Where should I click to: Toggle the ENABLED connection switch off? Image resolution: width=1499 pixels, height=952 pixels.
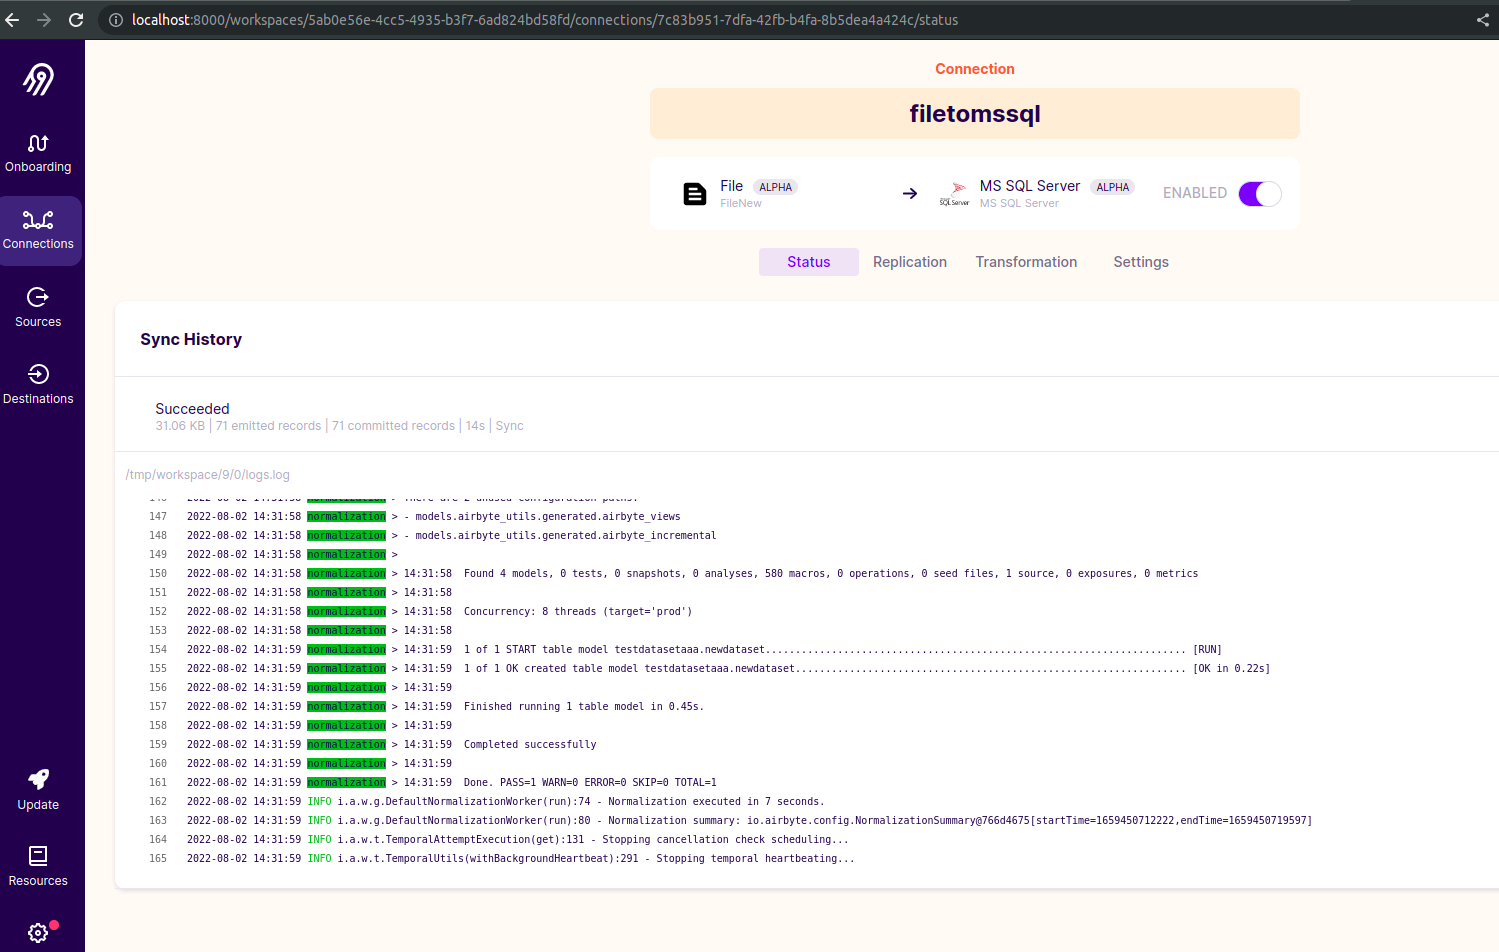pos(1260,194)
